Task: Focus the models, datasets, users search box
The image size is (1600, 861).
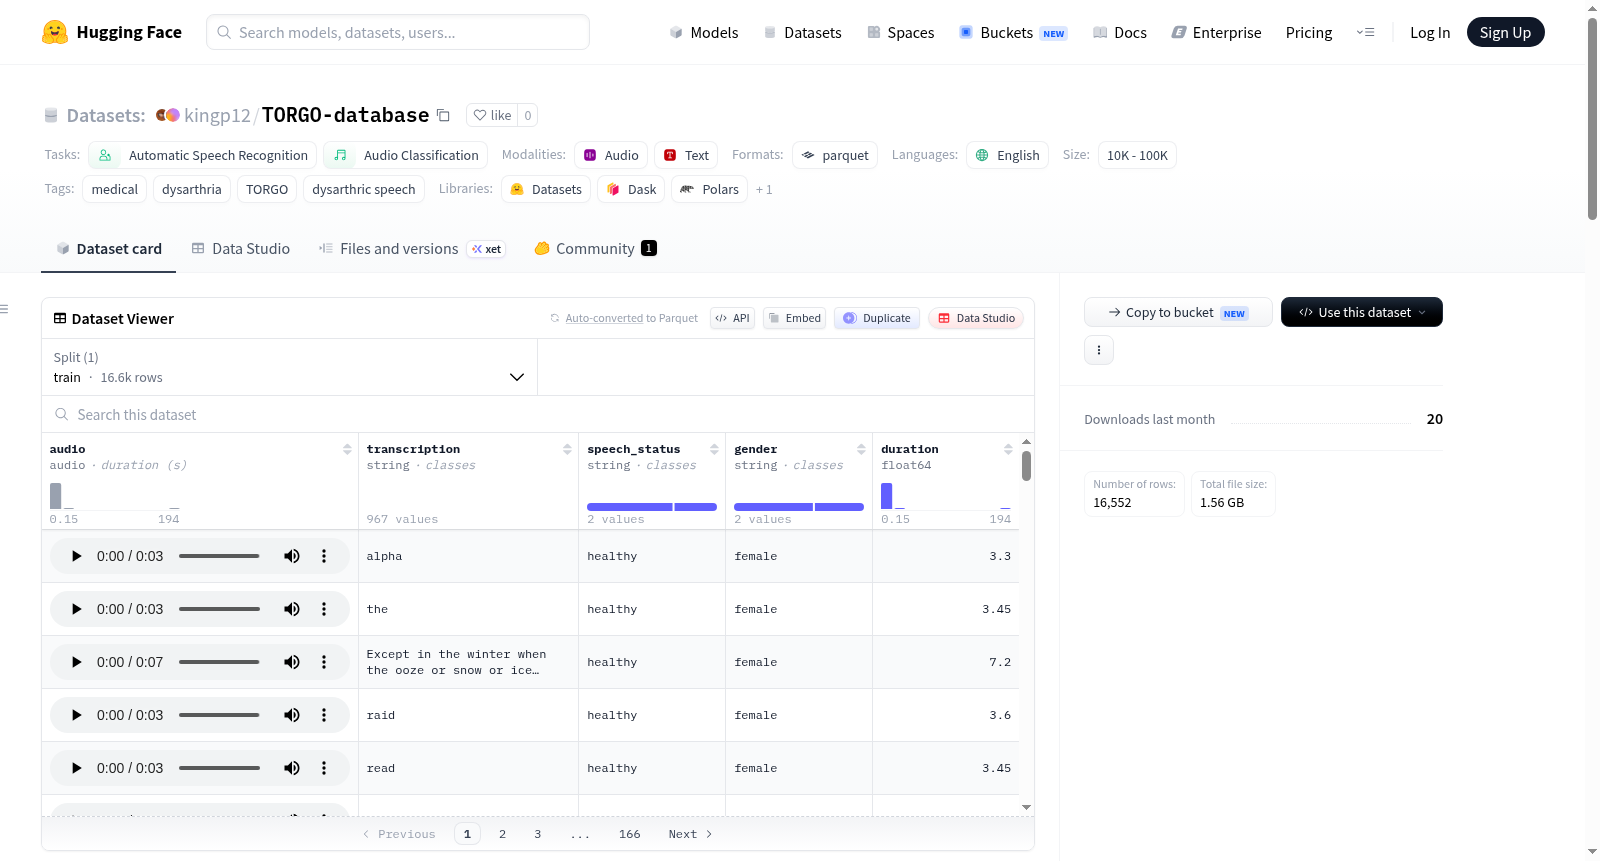Action: [x=398, y=32]
